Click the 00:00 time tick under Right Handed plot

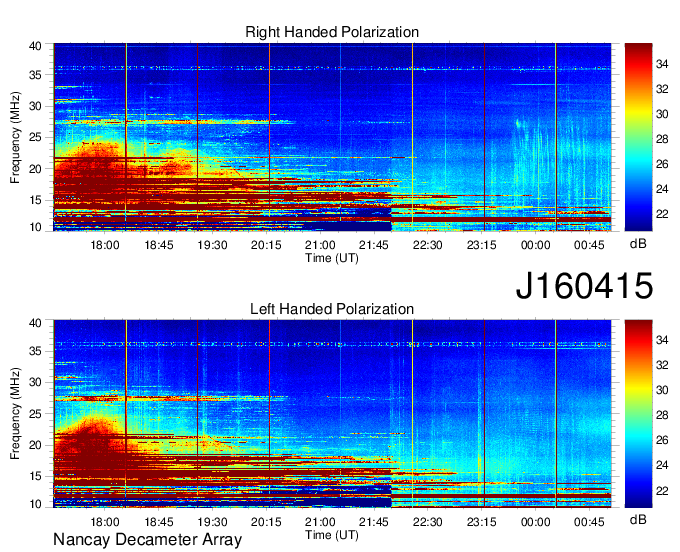click(x=535, y=245)
